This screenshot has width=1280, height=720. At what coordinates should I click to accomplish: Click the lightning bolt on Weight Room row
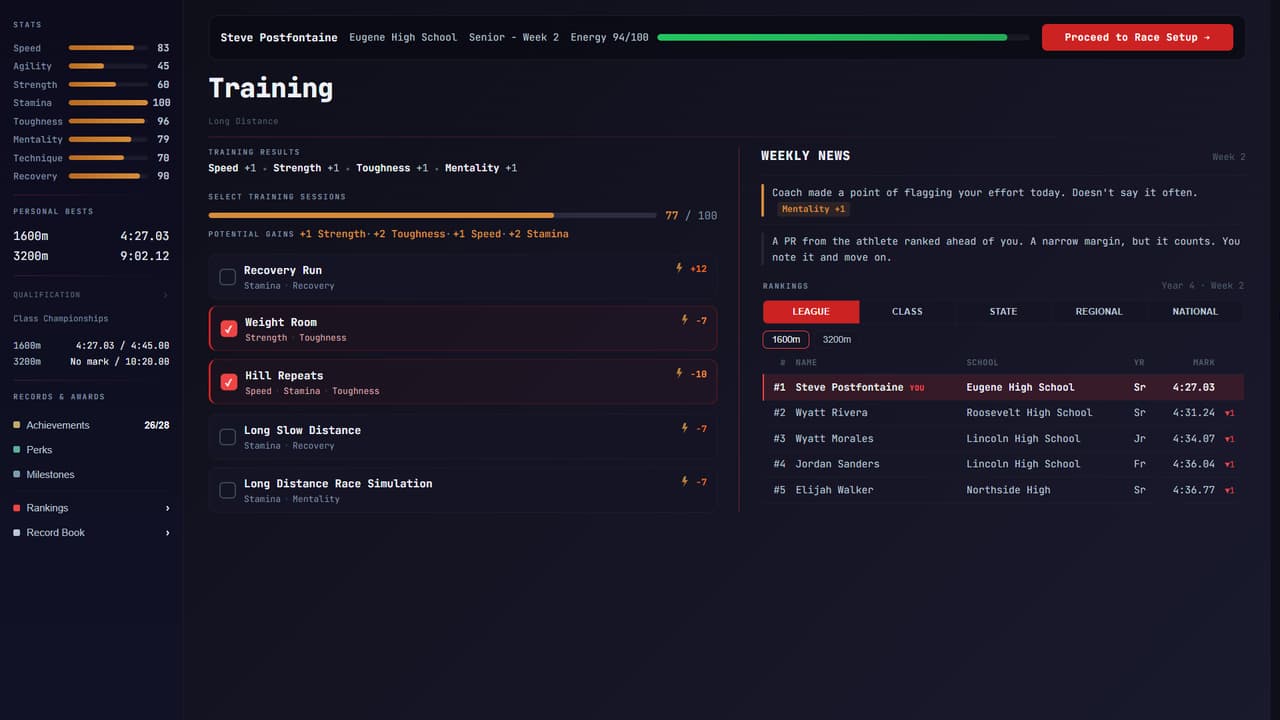click(x=685, y=320)
